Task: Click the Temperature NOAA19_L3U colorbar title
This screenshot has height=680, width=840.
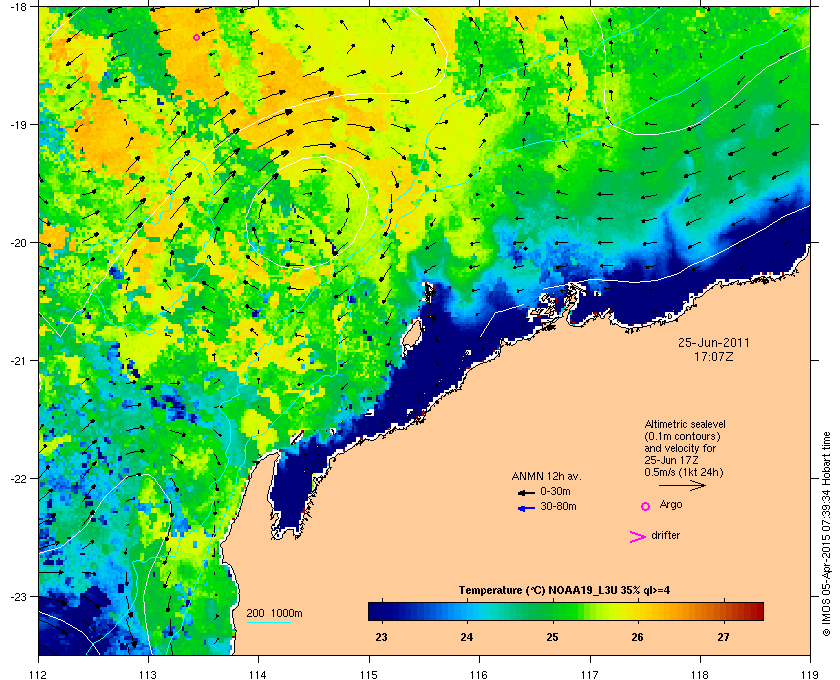Action: coord(564,591)
